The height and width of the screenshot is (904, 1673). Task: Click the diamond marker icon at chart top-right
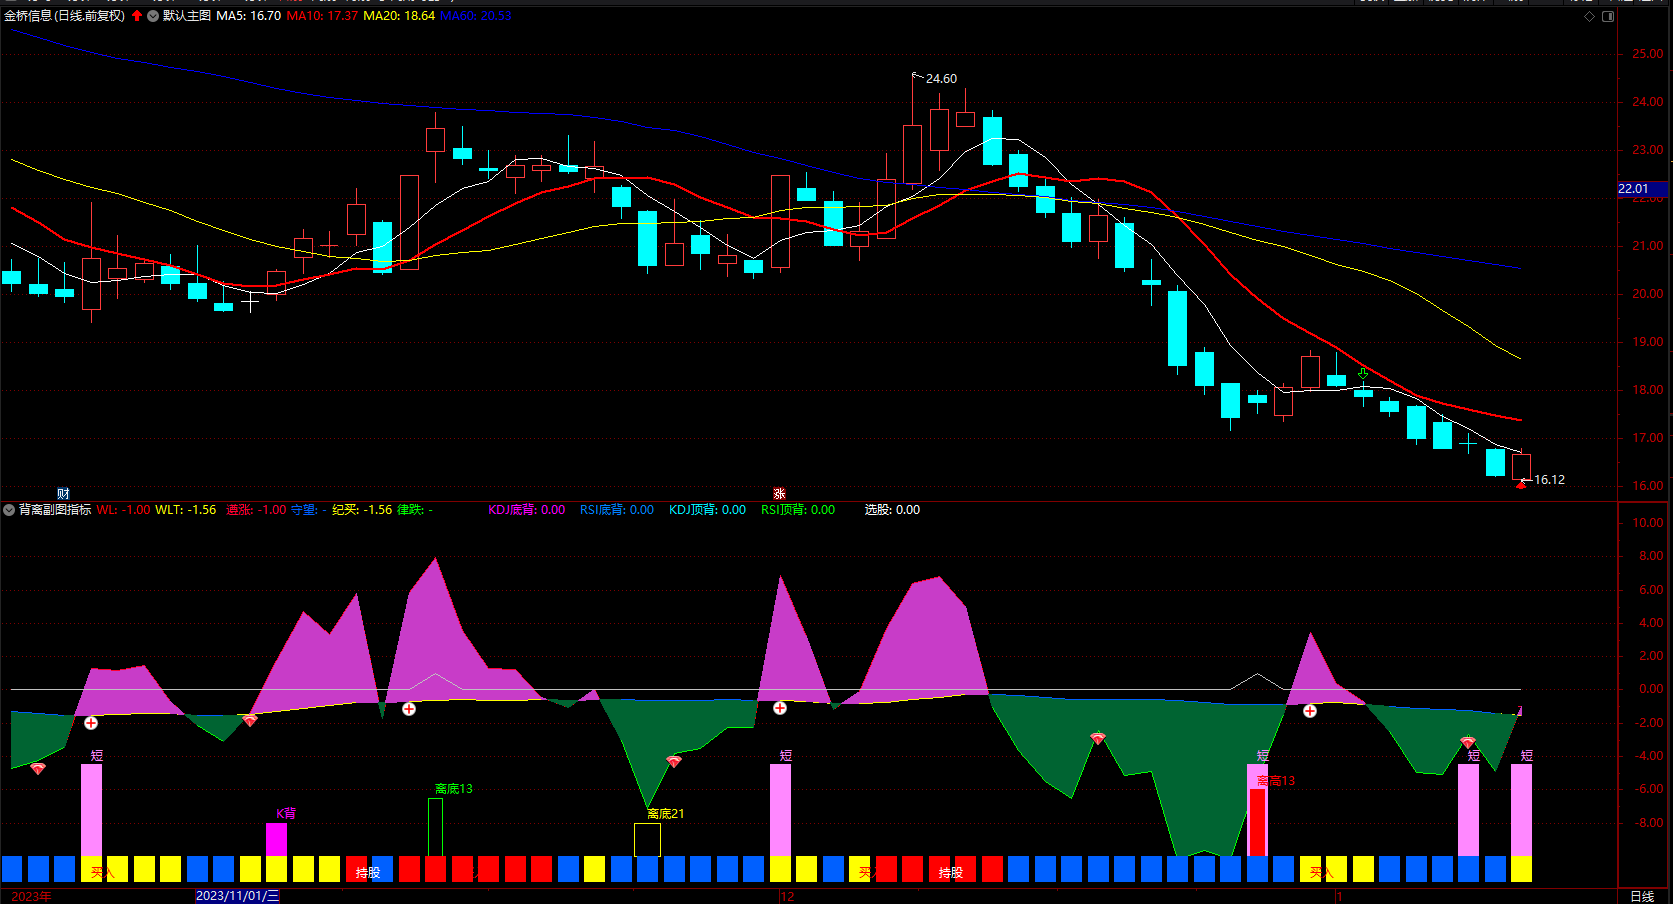click(1590, 16)
